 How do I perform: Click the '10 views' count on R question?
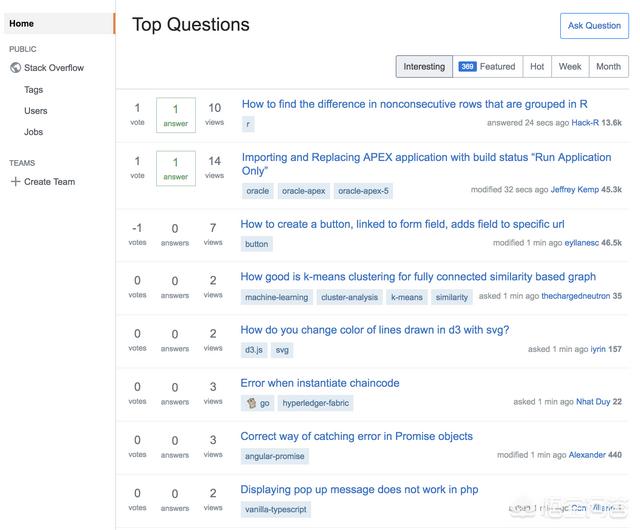214,114
